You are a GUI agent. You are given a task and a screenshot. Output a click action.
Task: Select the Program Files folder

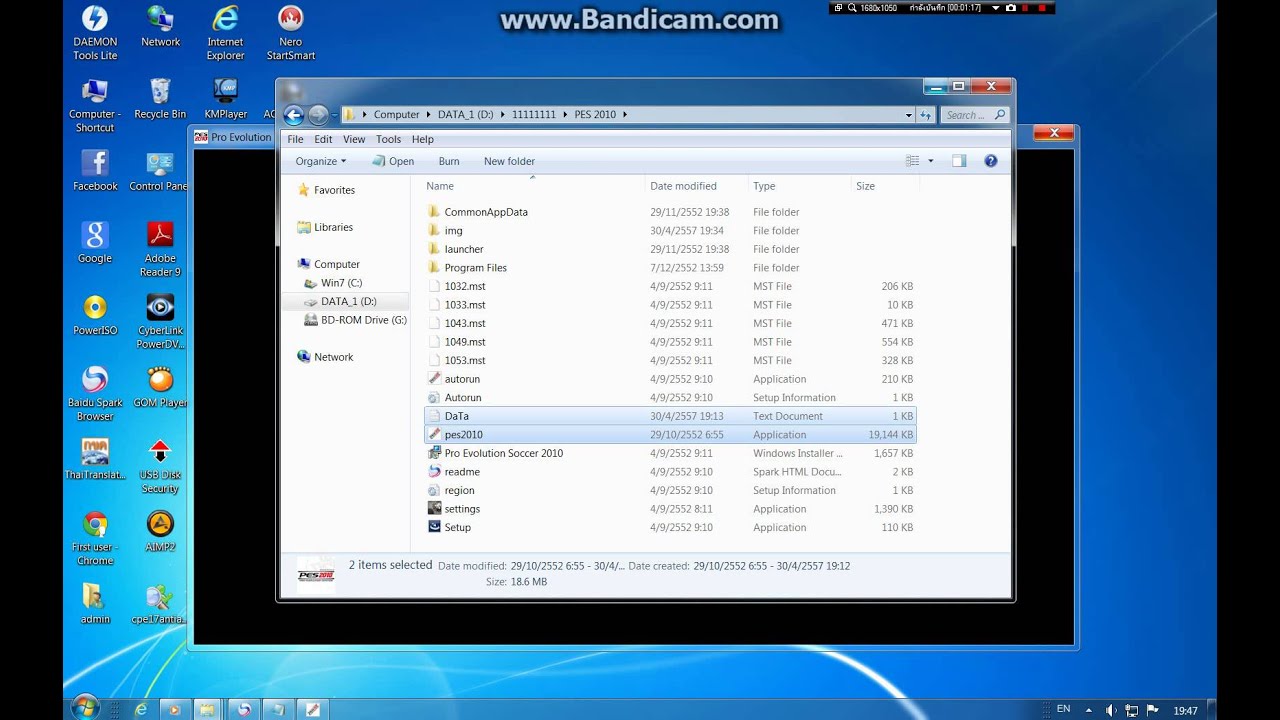(x=670, y=268)
